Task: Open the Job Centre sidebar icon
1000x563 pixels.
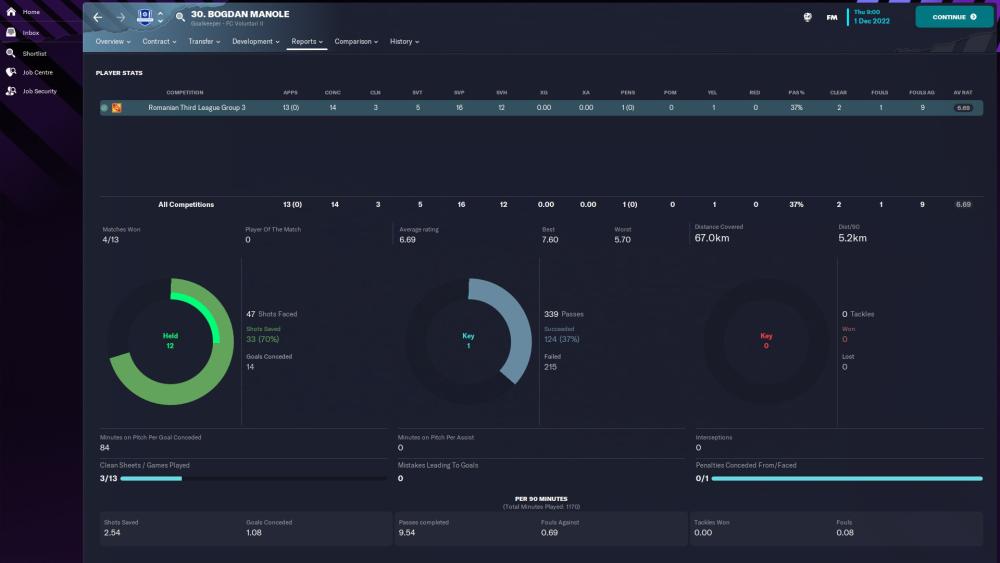Action: tap(11, 72)
